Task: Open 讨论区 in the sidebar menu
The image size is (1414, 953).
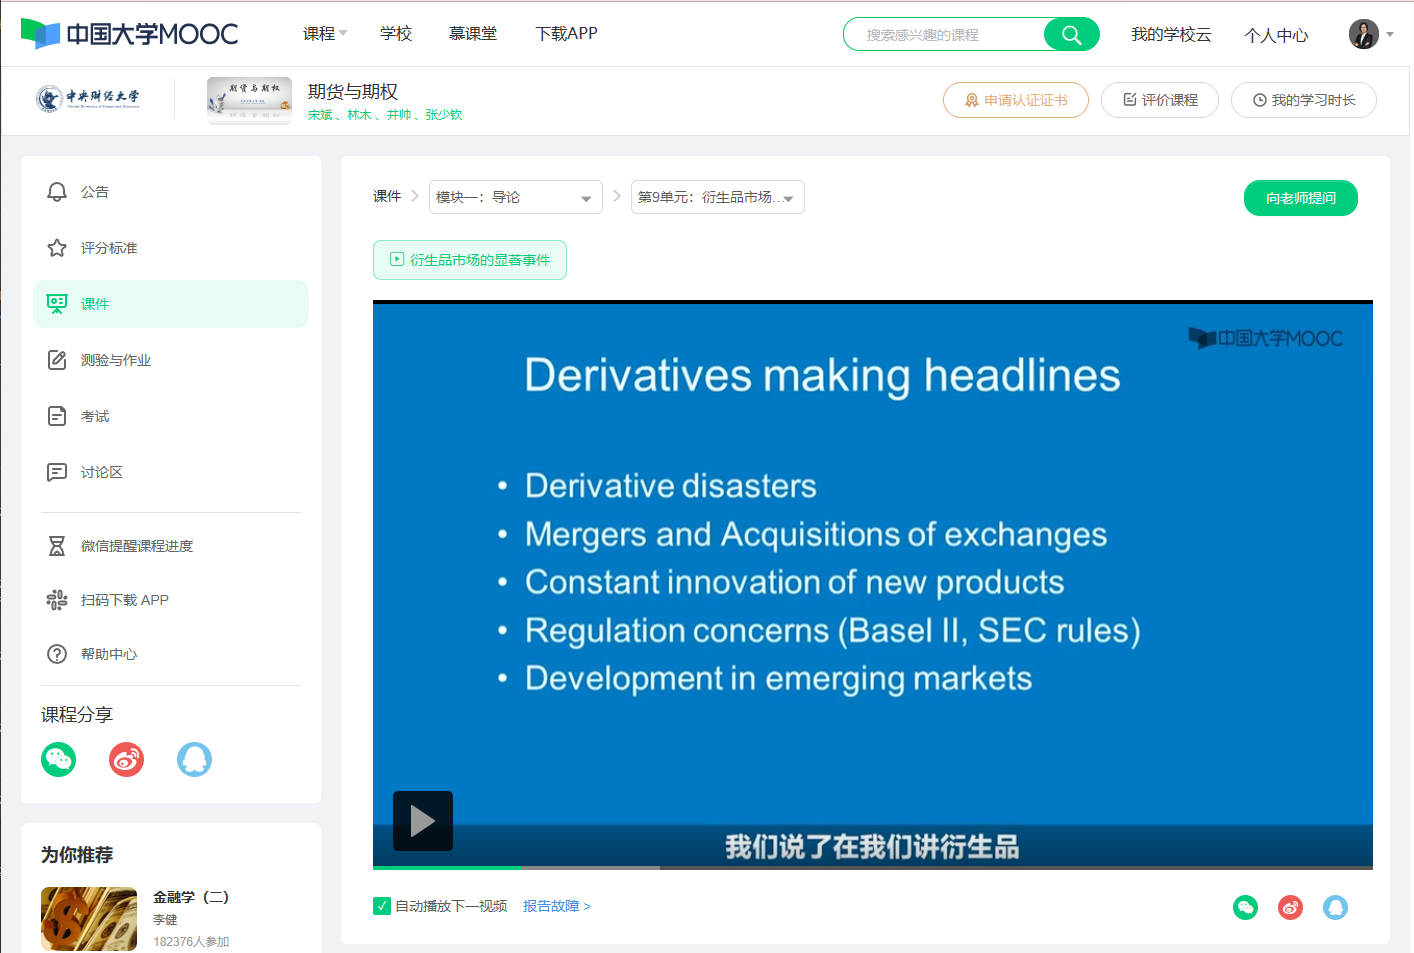Action: tap(101, 472)
